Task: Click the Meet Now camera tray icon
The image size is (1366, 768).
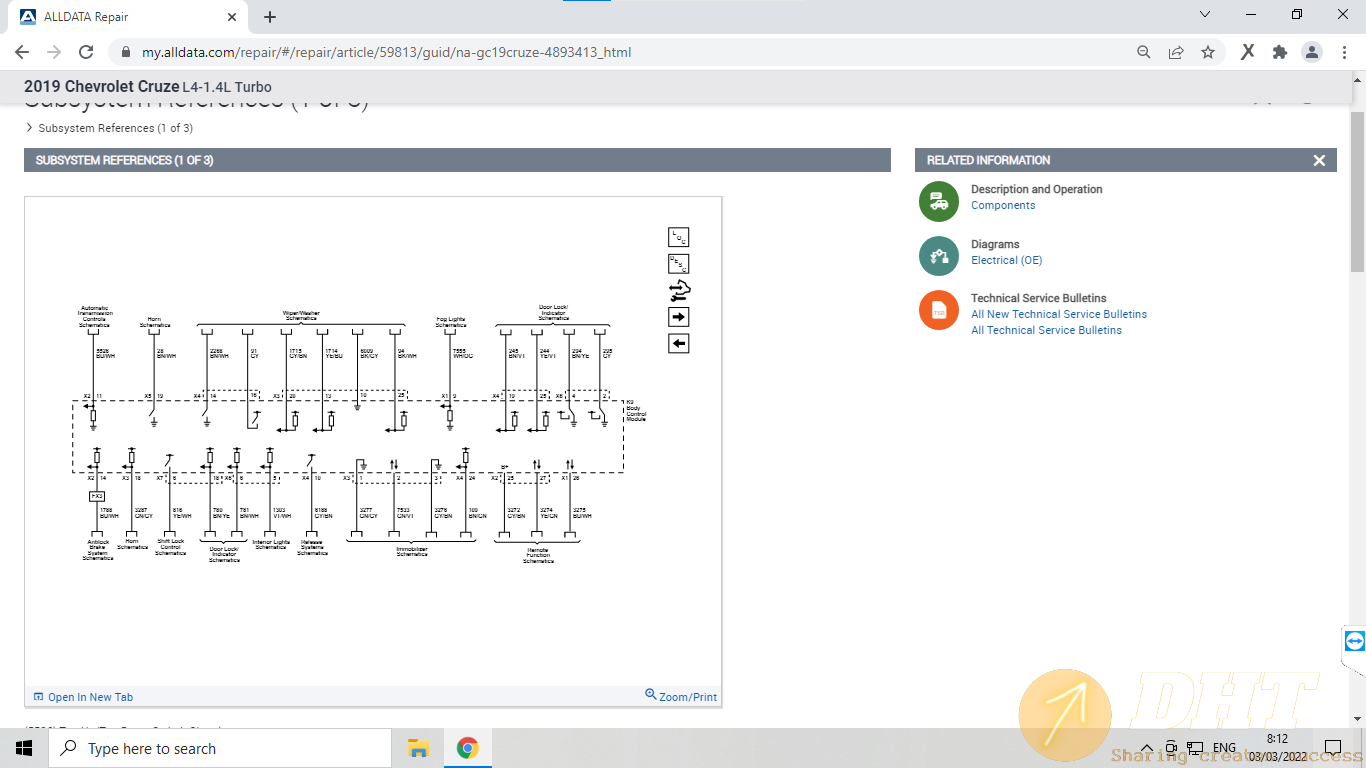Action: pos(1170,748)
